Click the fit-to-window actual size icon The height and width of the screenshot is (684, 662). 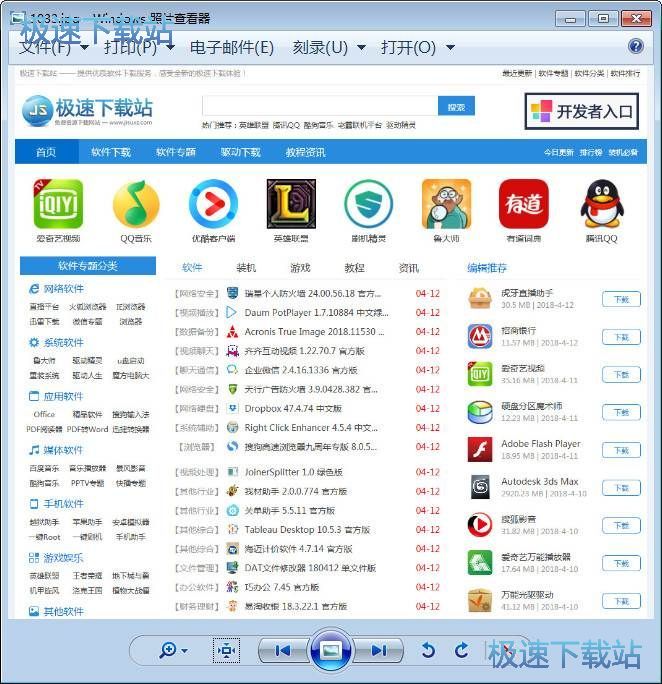(226, 650)
